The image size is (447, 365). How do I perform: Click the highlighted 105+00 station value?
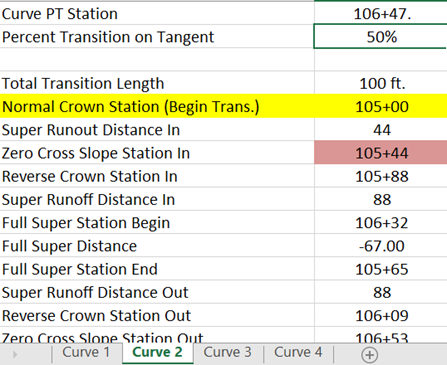click(381, 106)
